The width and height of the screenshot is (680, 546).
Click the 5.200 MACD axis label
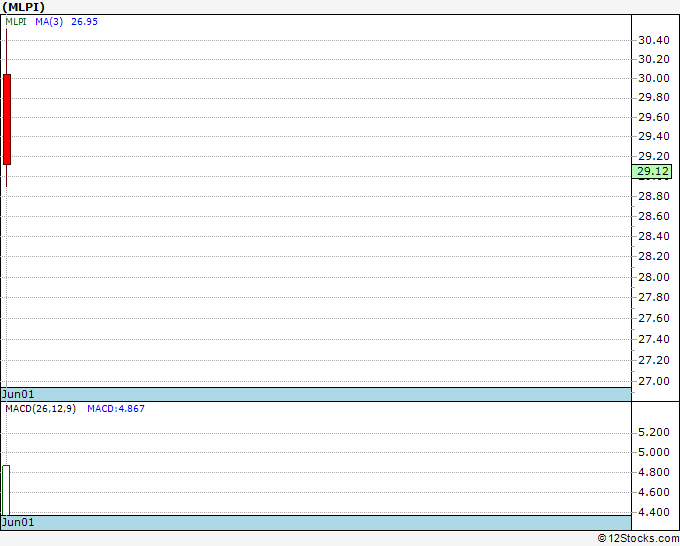click(x=654, y=432)
